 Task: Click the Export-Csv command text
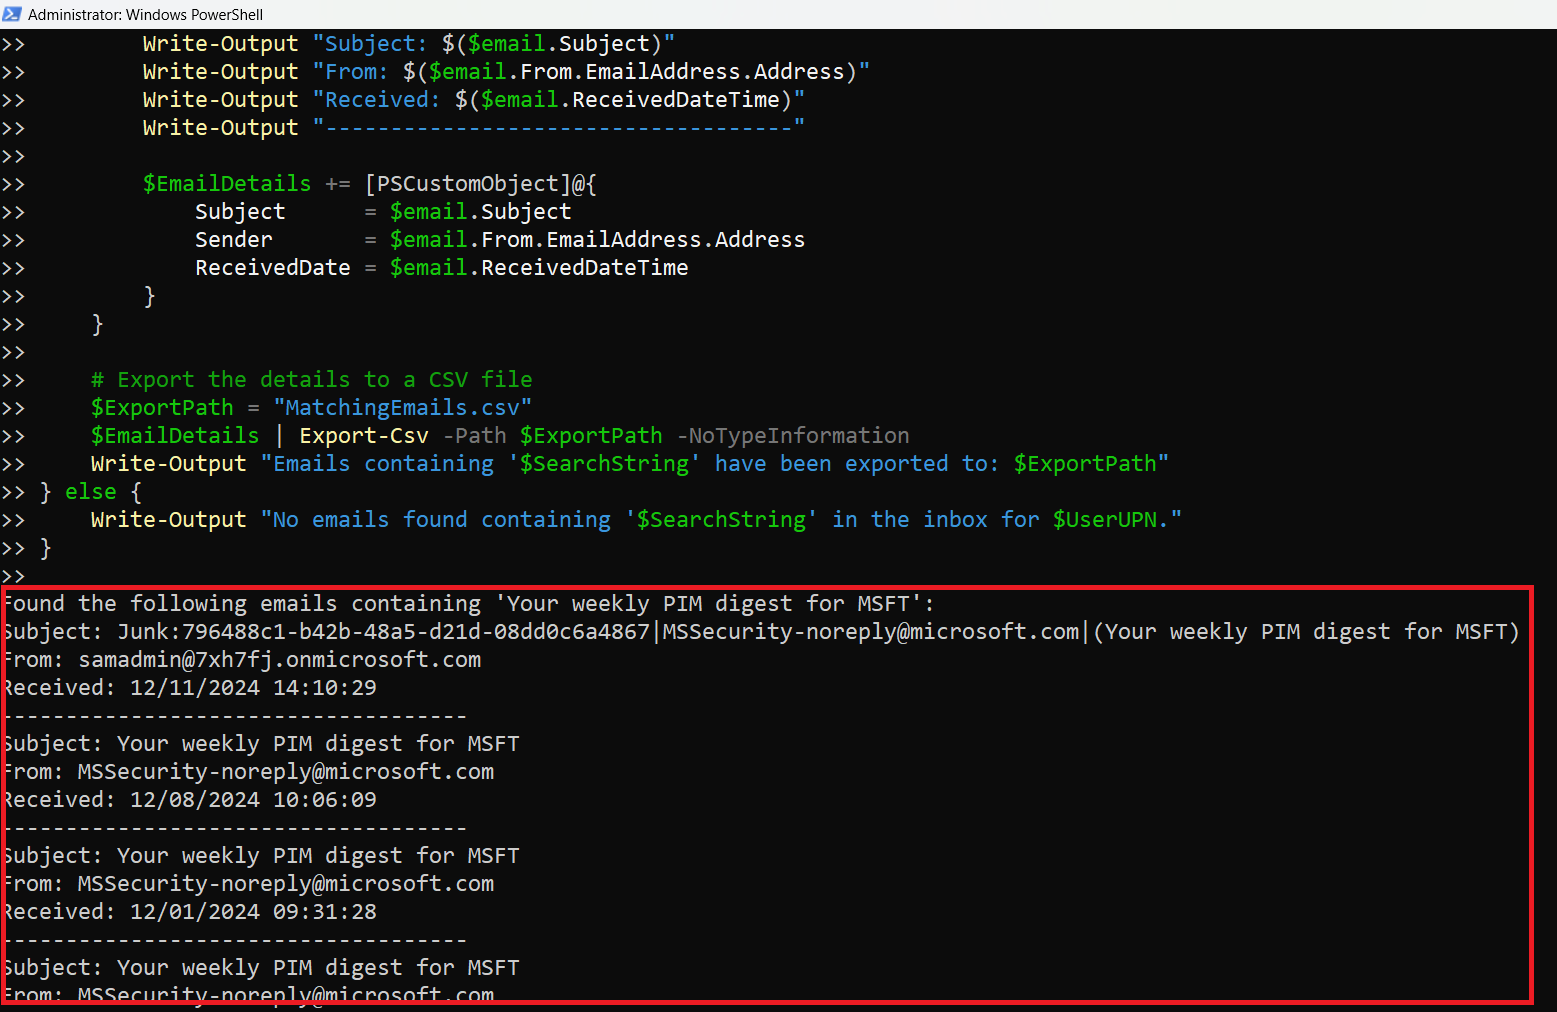coord(364,436)
